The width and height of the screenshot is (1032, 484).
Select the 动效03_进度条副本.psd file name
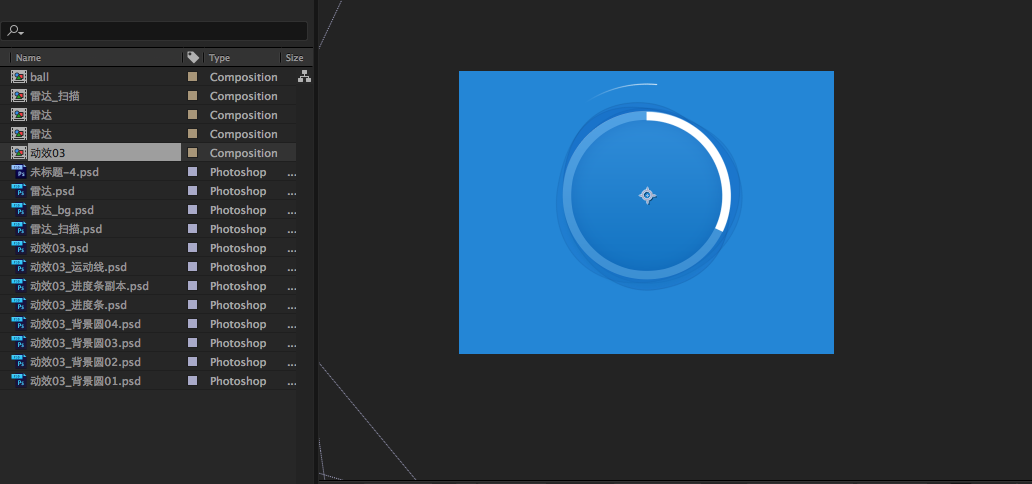[90, 286]
